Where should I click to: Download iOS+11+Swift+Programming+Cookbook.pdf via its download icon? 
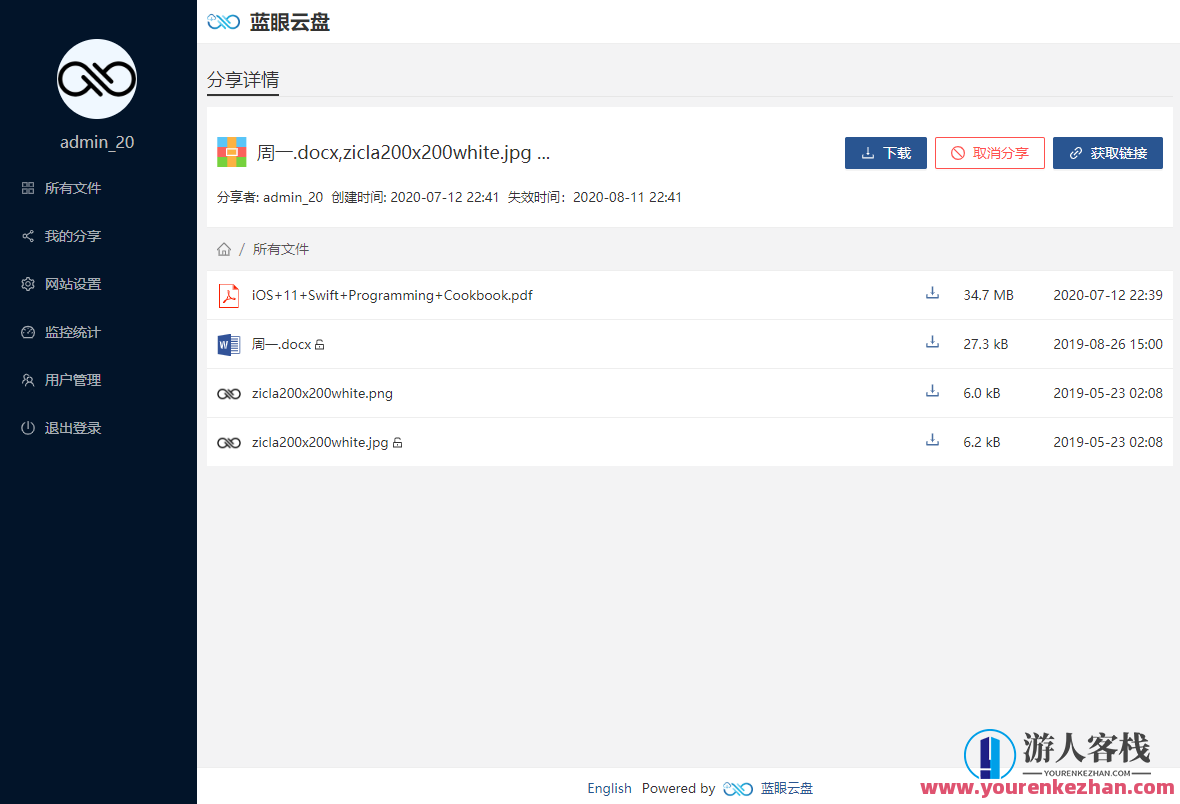pyautogui.click(x=932, y=293)
